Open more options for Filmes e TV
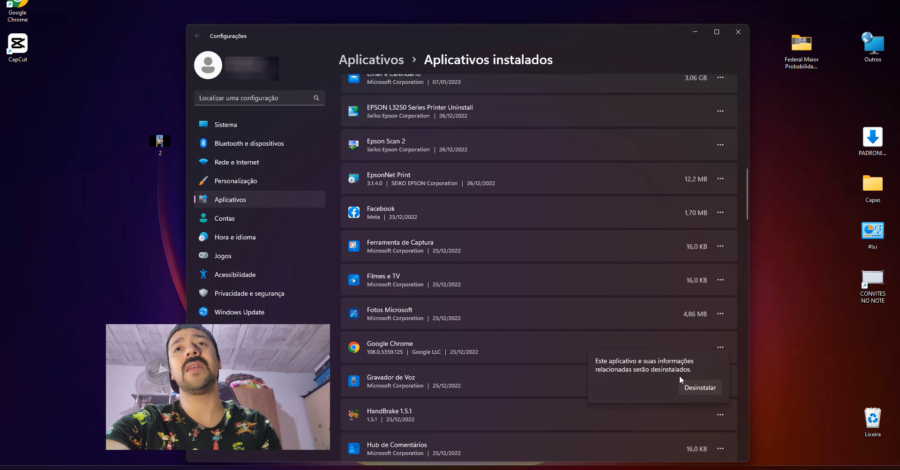 pos(720,280)
